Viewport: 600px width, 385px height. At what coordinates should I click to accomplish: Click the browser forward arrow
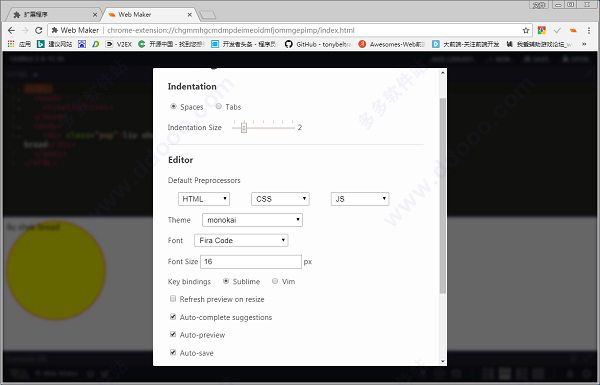[25, 30]
